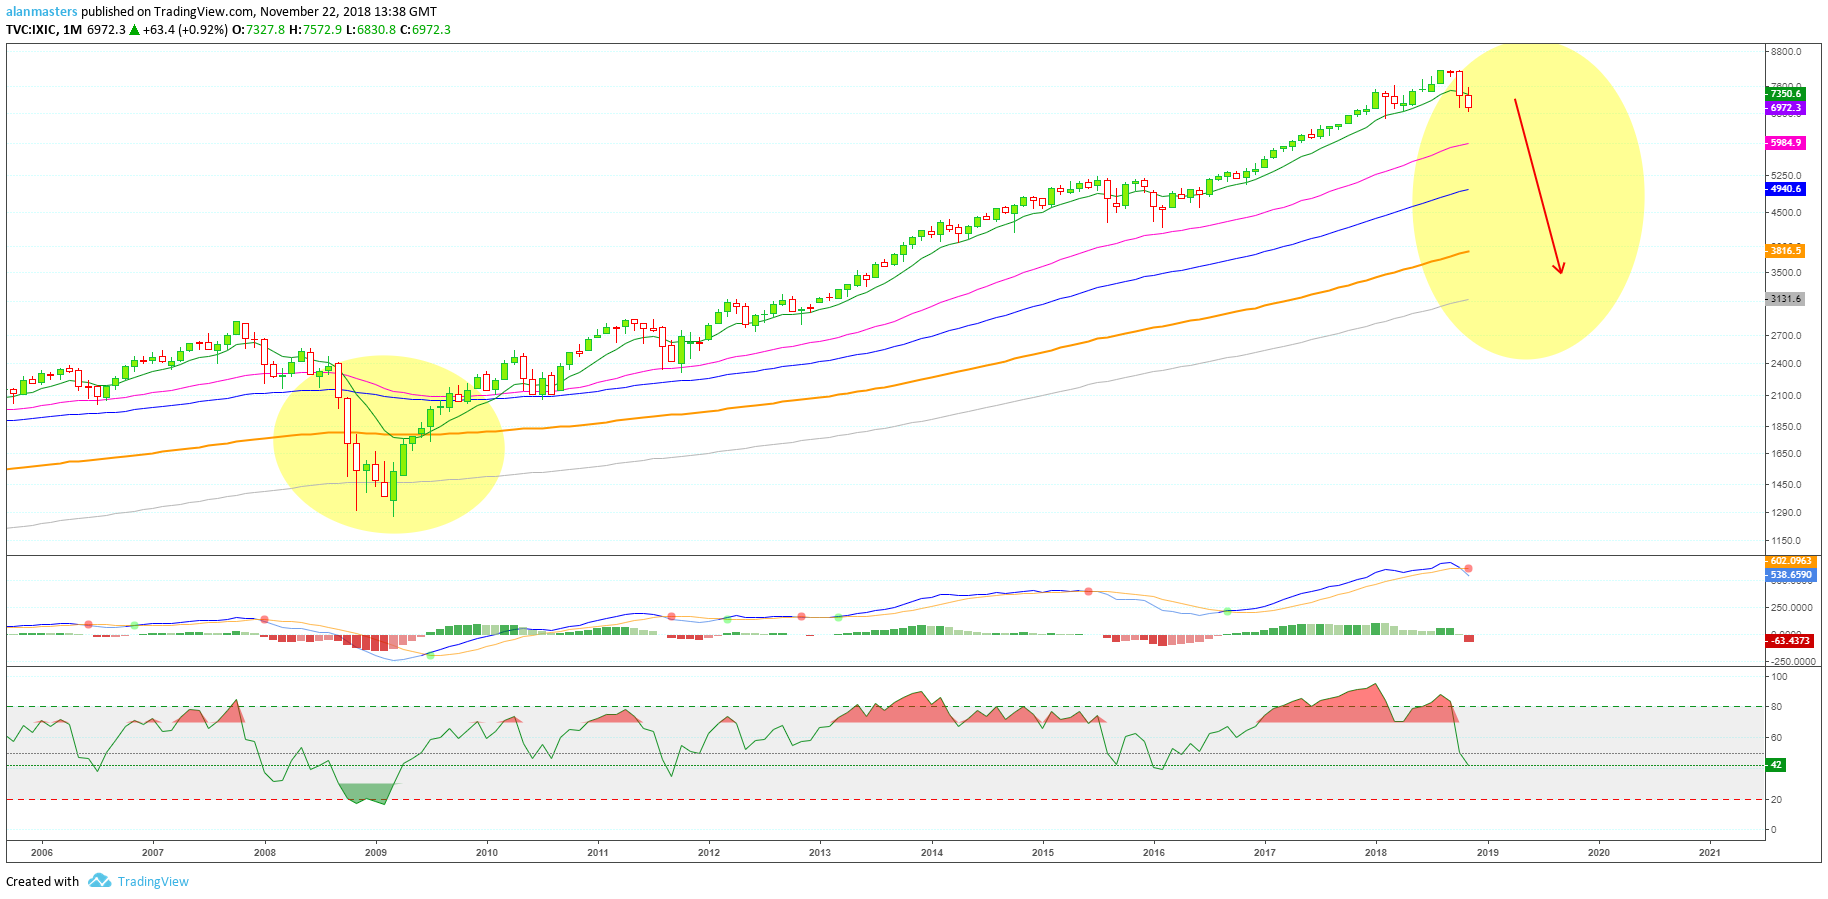Click the 2010 label on time axis

487,853
